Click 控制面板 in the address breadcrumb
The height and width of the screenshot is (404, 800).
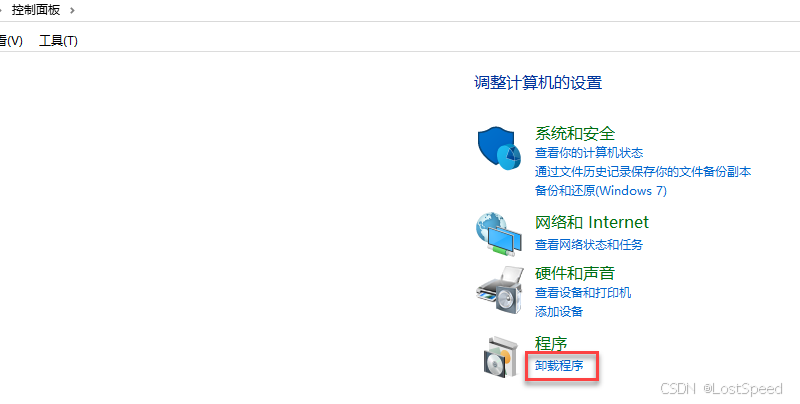pos(36,10)
